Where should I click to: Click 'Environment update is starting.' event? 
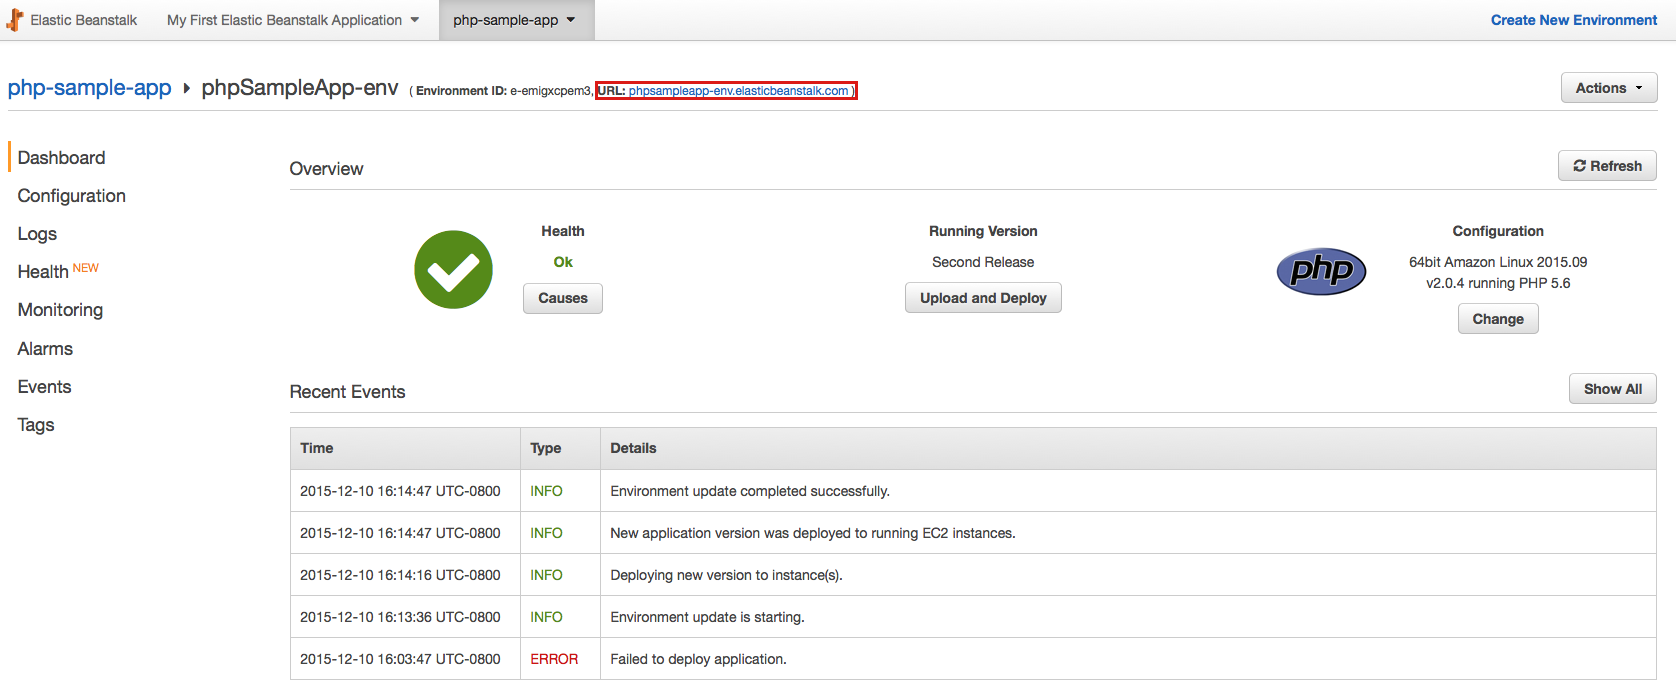(708, 617)
